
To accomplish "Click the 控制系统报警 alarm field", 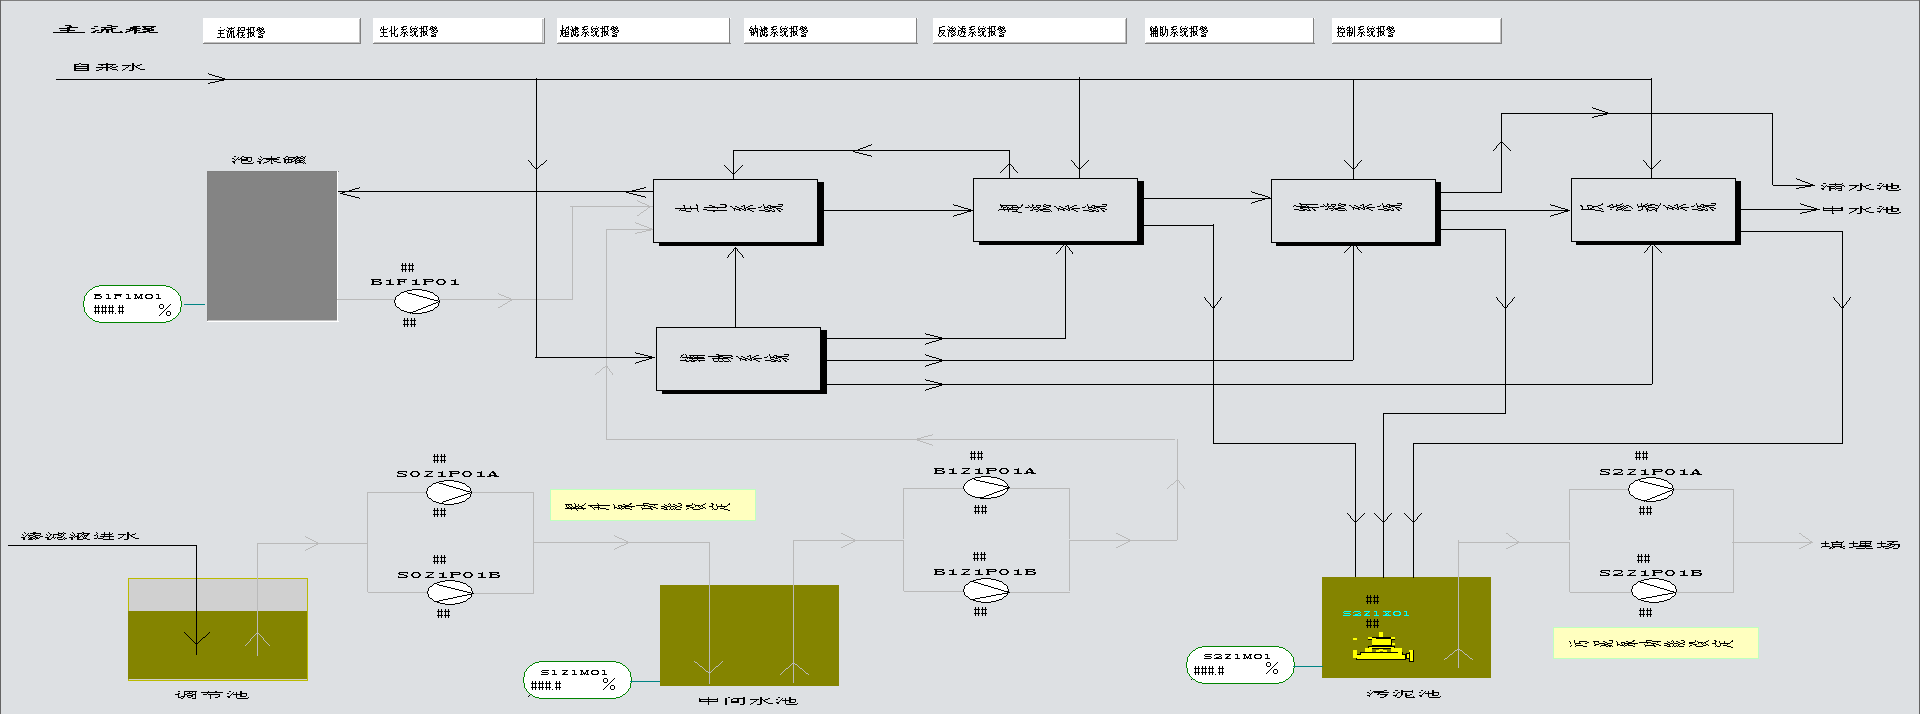I will [x=1416, y=31].
